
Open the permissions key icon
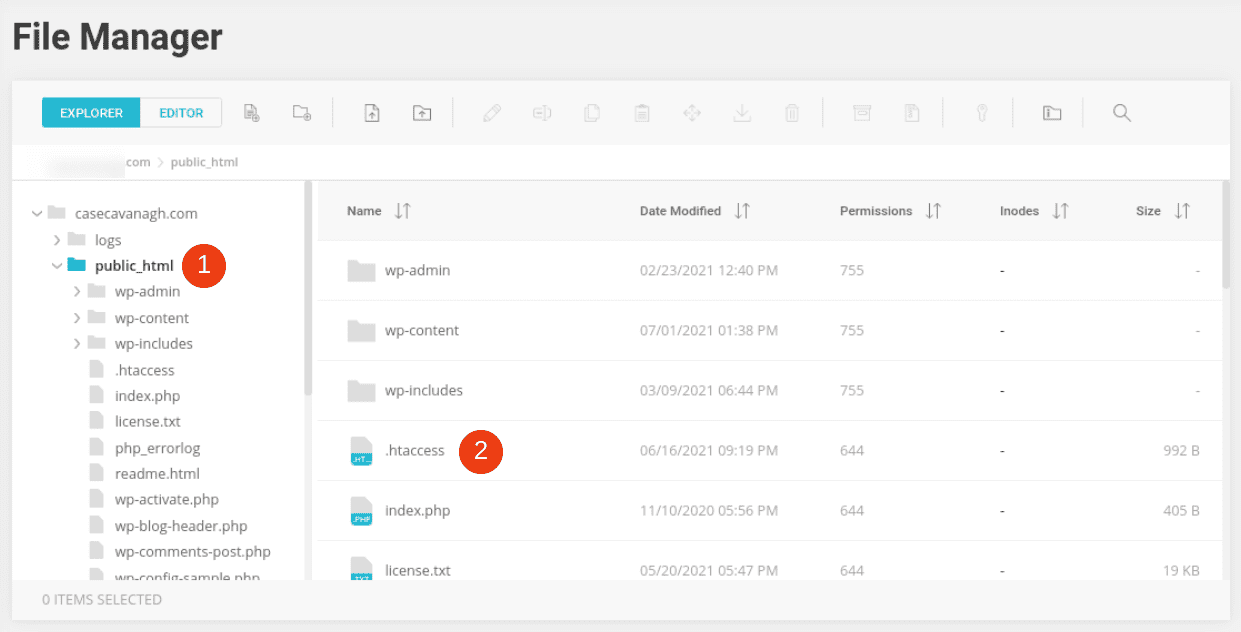[981, 112]
